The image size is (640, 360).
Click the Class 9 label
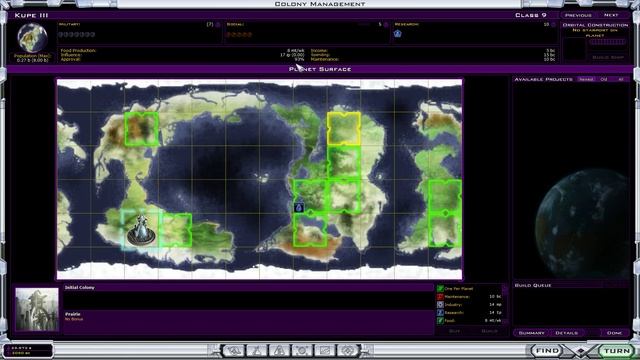click(531, 15)
